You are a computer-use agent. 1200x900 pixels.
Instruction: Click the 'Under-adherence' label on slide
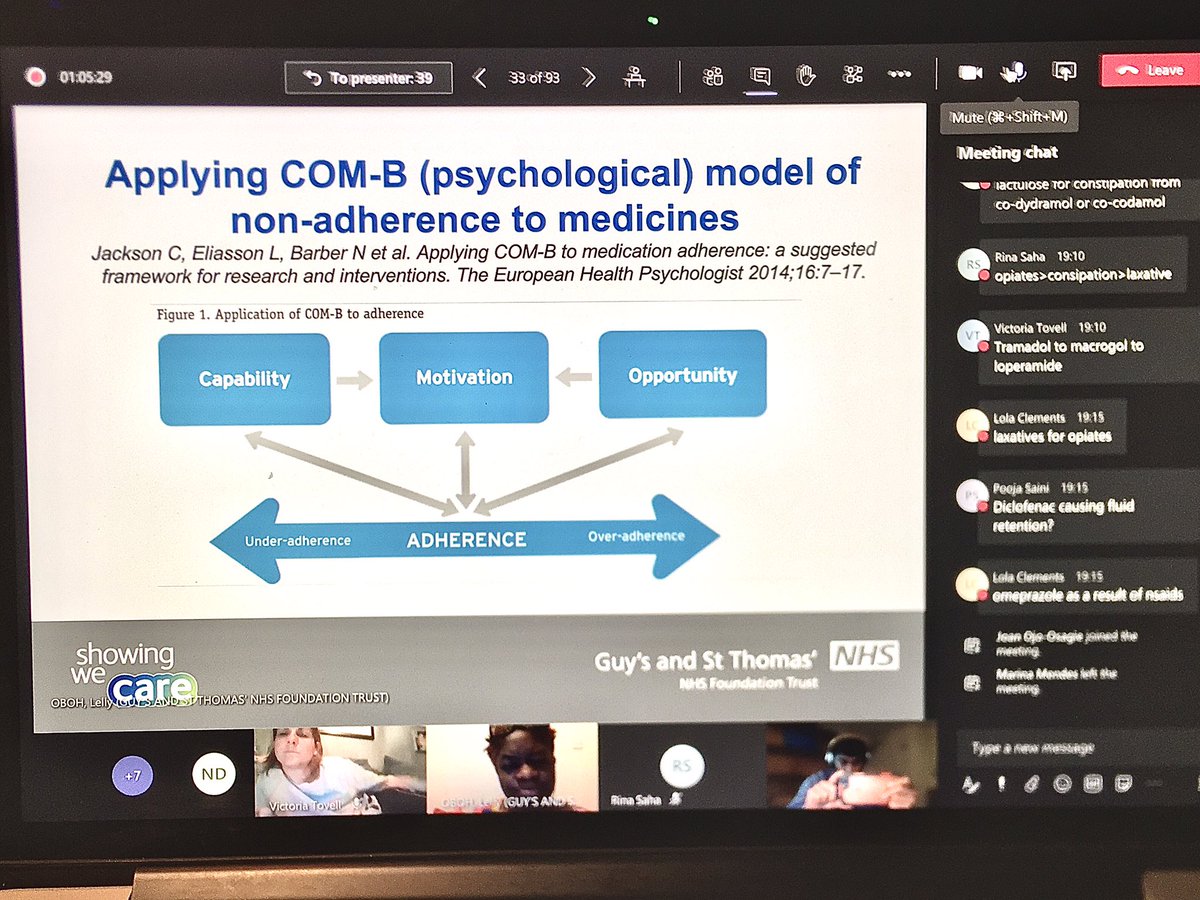298,541
